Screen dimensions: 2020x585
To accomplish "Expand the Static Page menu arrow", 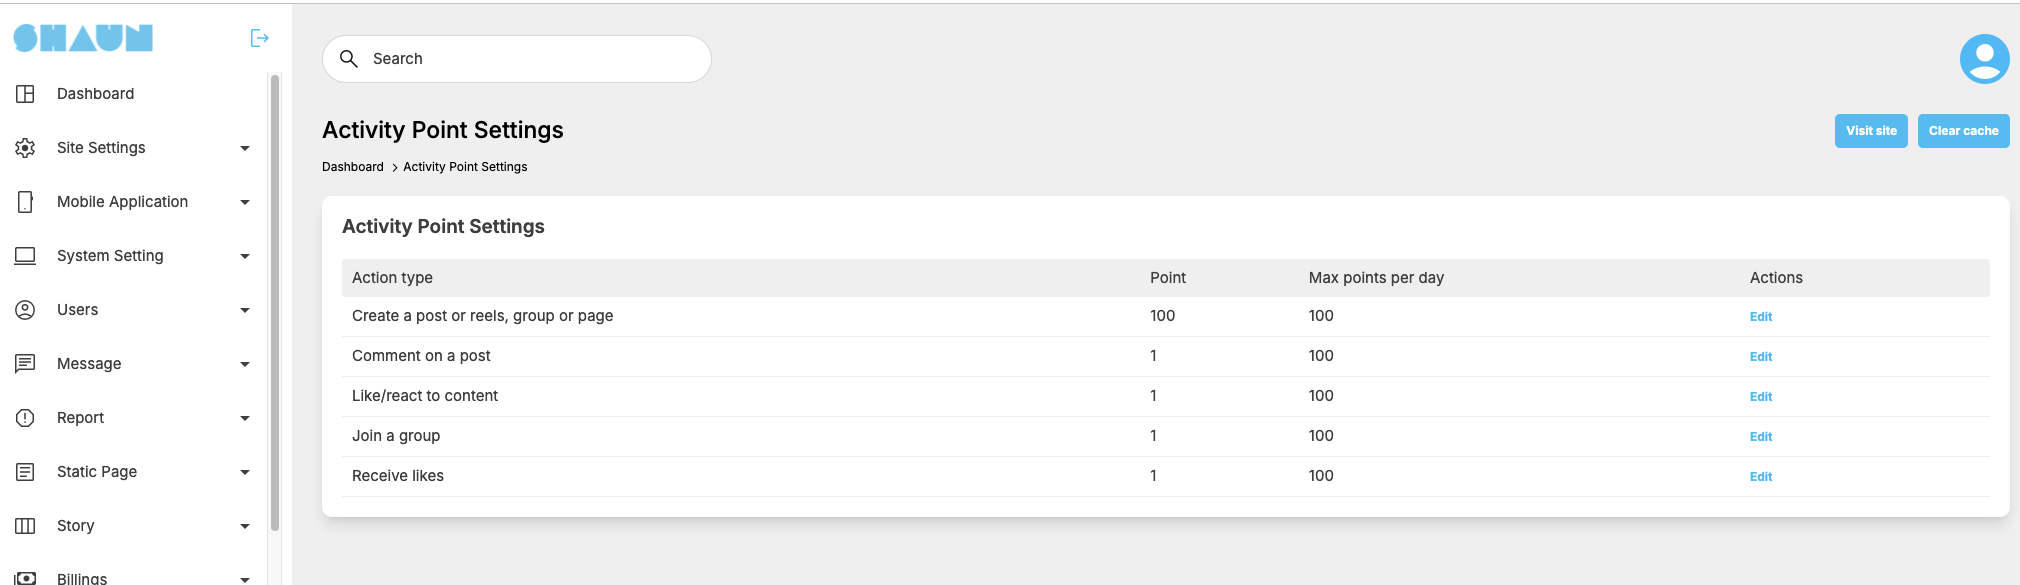I will (245, 472).
